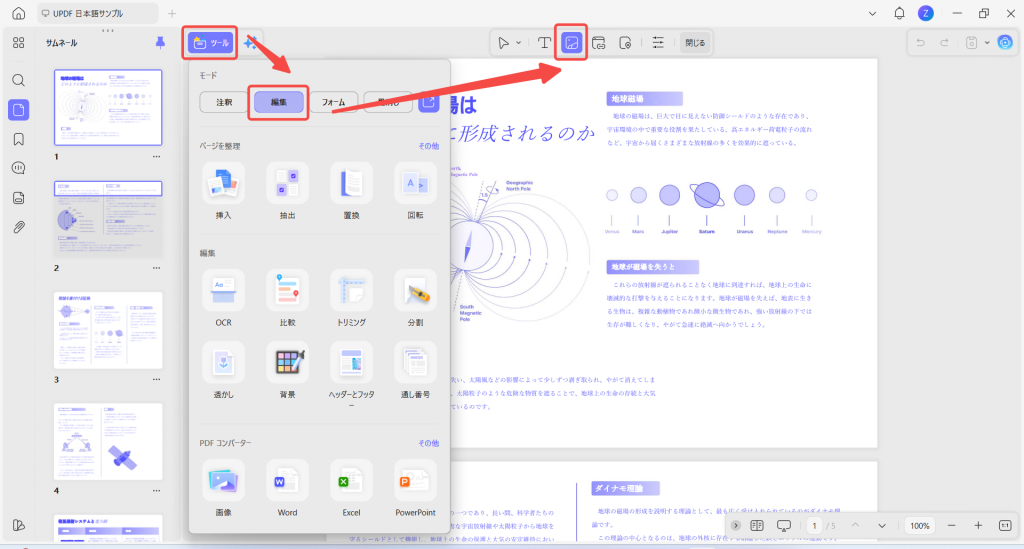The image size is (1024, 549).
Task: Switch page display layout icon
Action: 757,526
